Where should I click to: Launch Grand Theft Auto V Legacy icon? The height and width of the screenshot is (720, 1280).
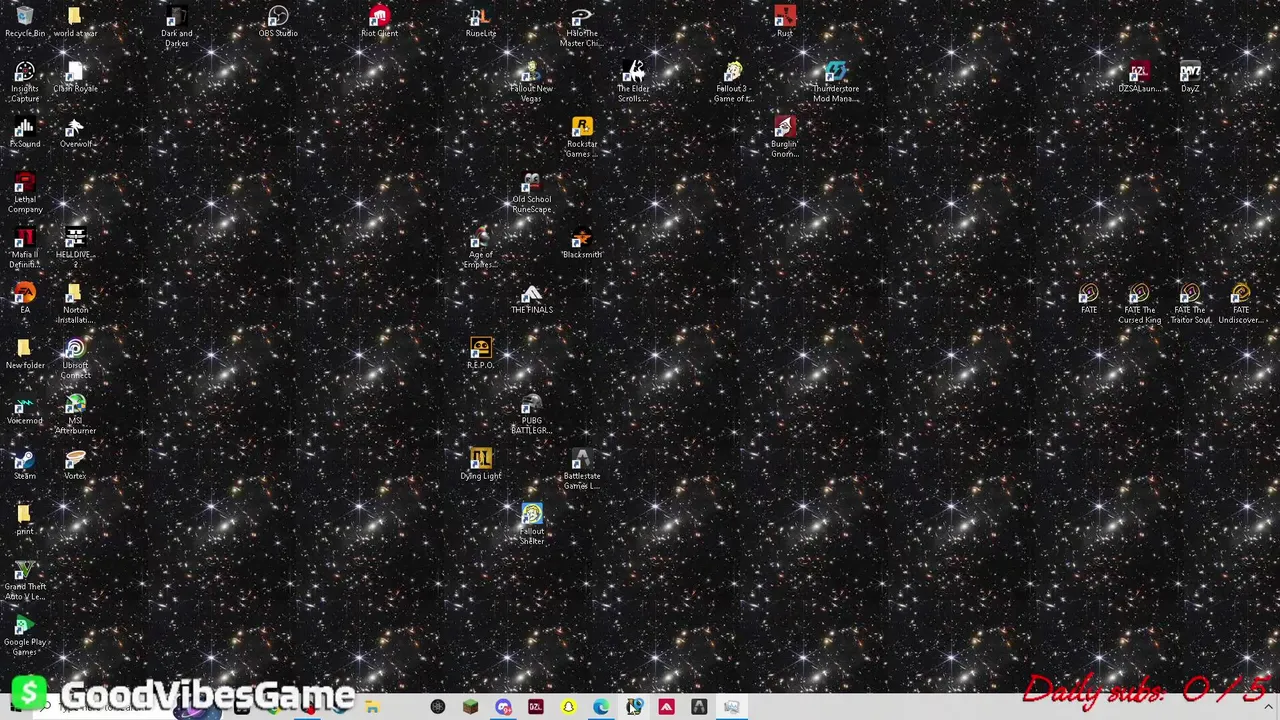point(25,580)
